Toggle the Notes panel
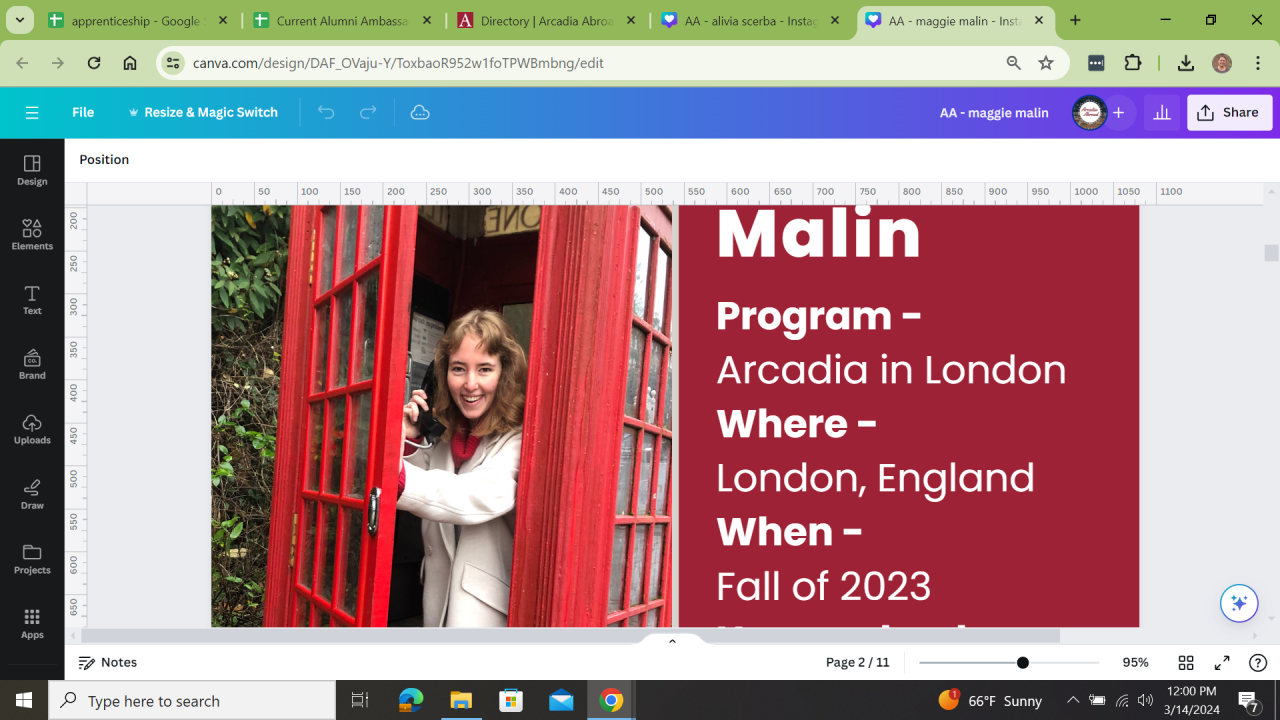 (x=108, y=663)
